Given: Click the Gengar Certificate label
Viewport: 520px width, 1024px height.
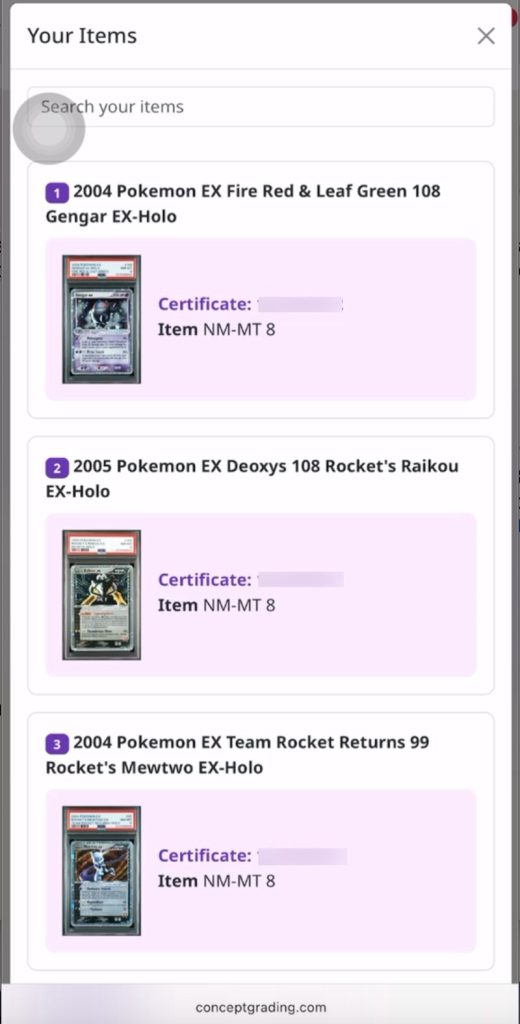Looking at the screenshot, I should pos(204,304).
